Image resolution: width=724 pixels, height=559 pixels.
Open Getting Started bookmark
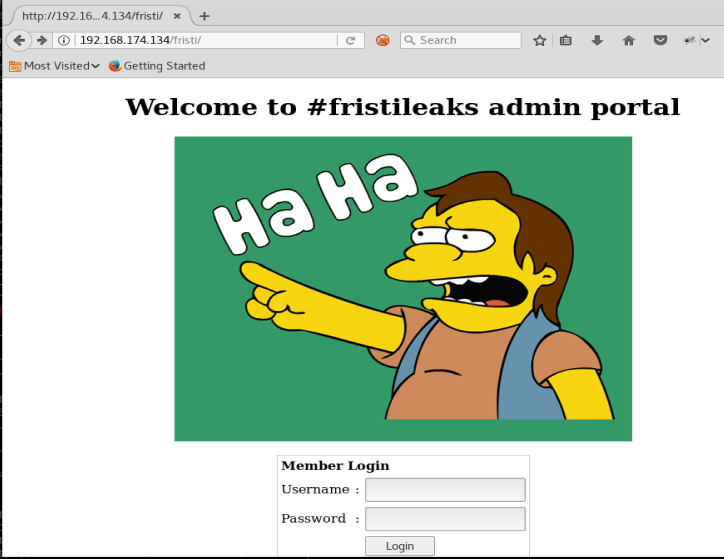coord(157,66)
